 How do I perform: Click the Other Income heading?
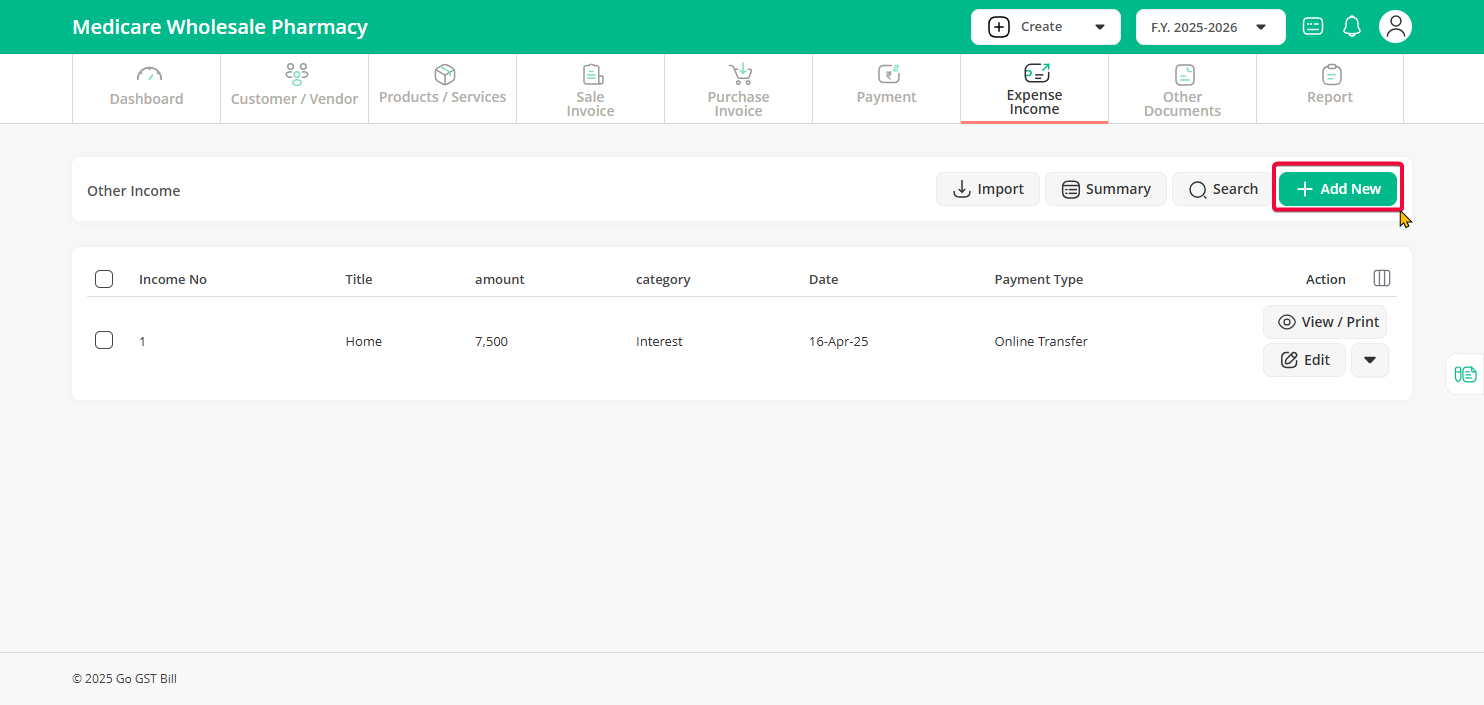(x=134, y=190)
